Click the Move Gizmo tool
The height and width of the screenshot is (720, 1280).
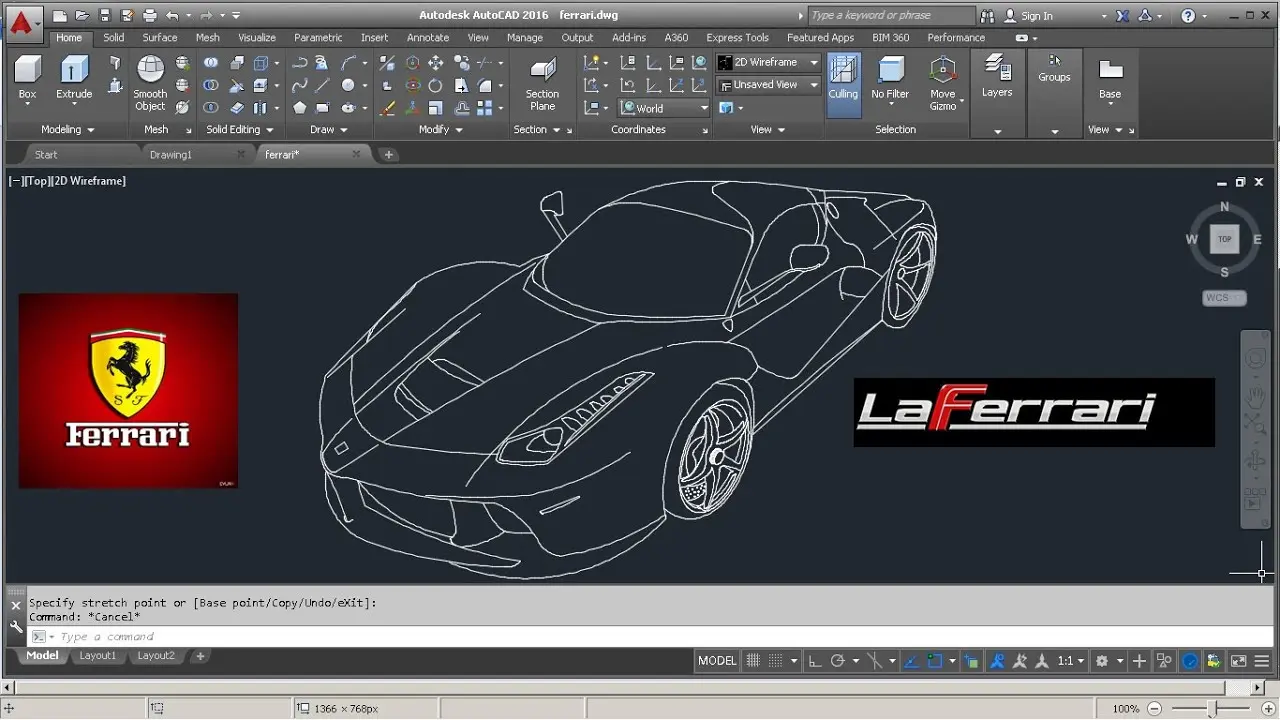tap(943, 83)
